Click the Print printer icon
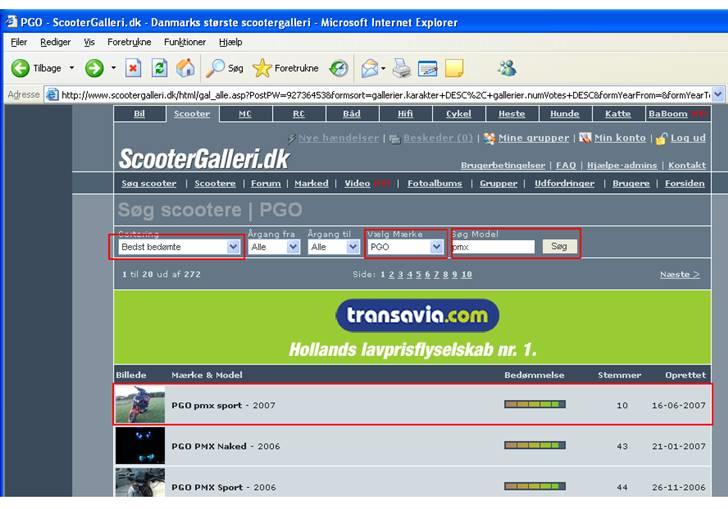This screenshot has width=728, height=509. pos(402,68)
